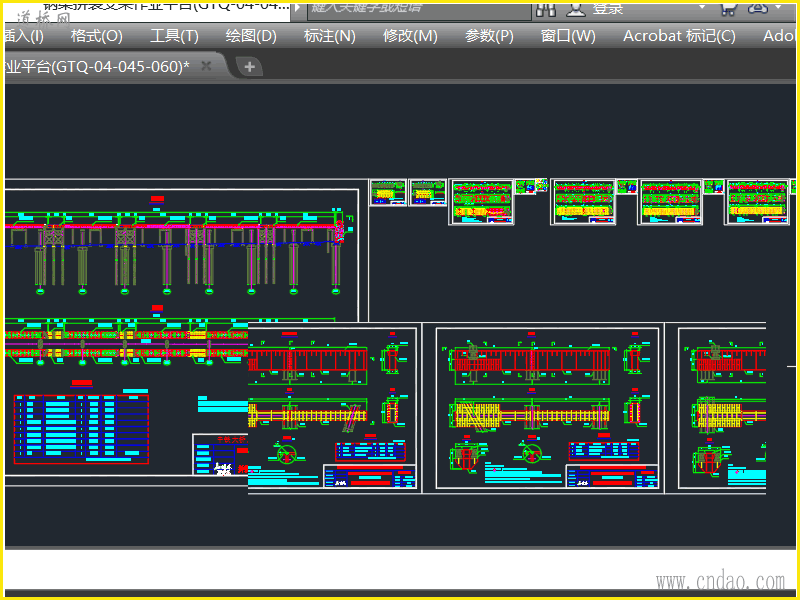This screenshot has height=600, width=800.
Task: Open the Acrobat 标记(C) menu
Action: [679, 36]
